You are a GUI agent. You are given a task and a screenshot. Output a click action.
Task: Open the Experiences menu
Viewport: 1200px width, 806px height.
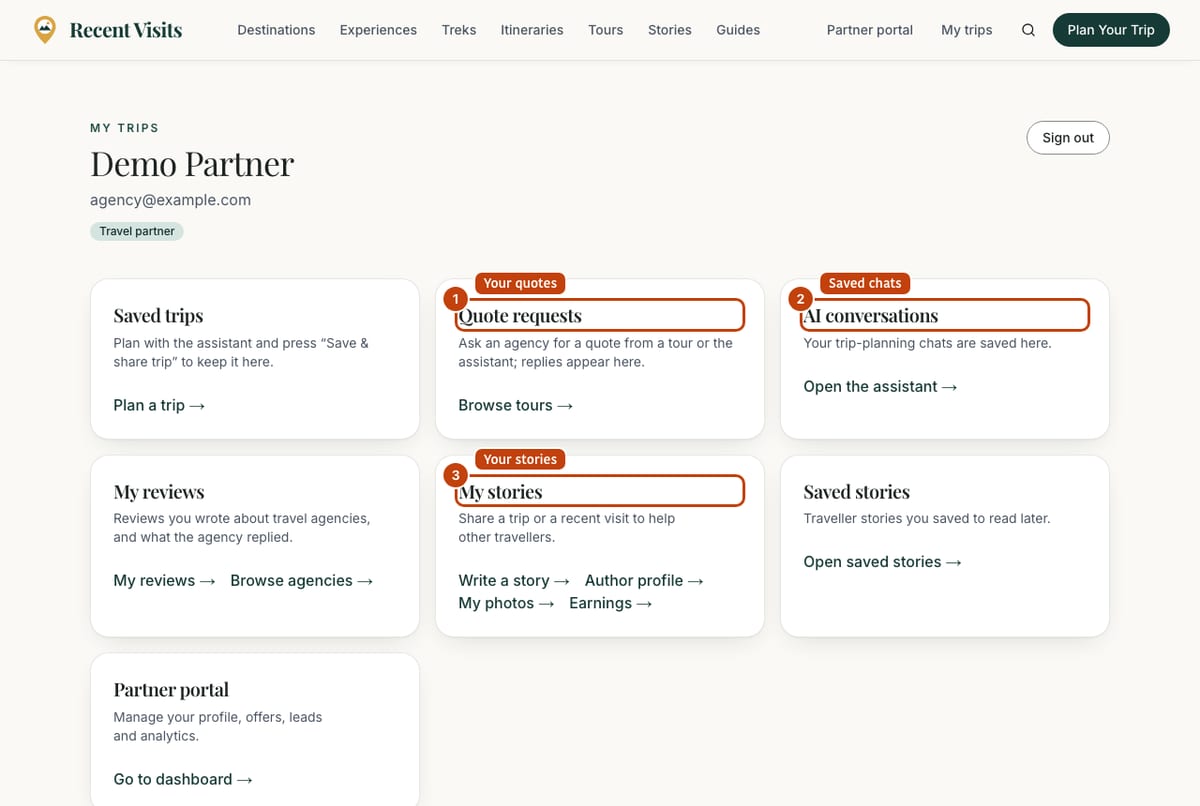(x=378, y=30)
